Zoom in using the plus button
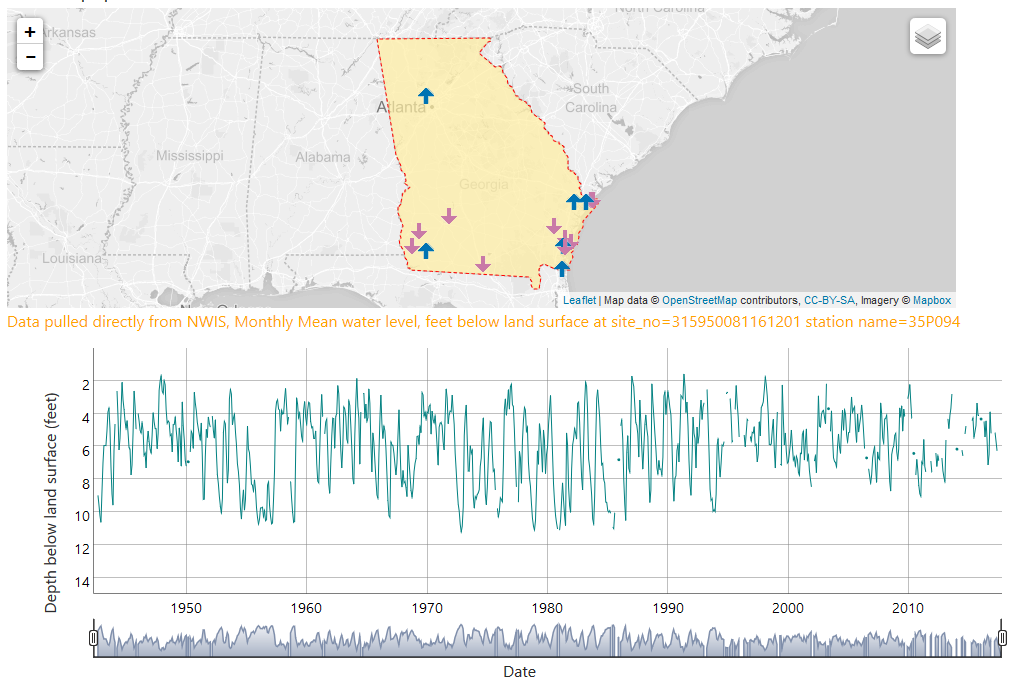 30,32
